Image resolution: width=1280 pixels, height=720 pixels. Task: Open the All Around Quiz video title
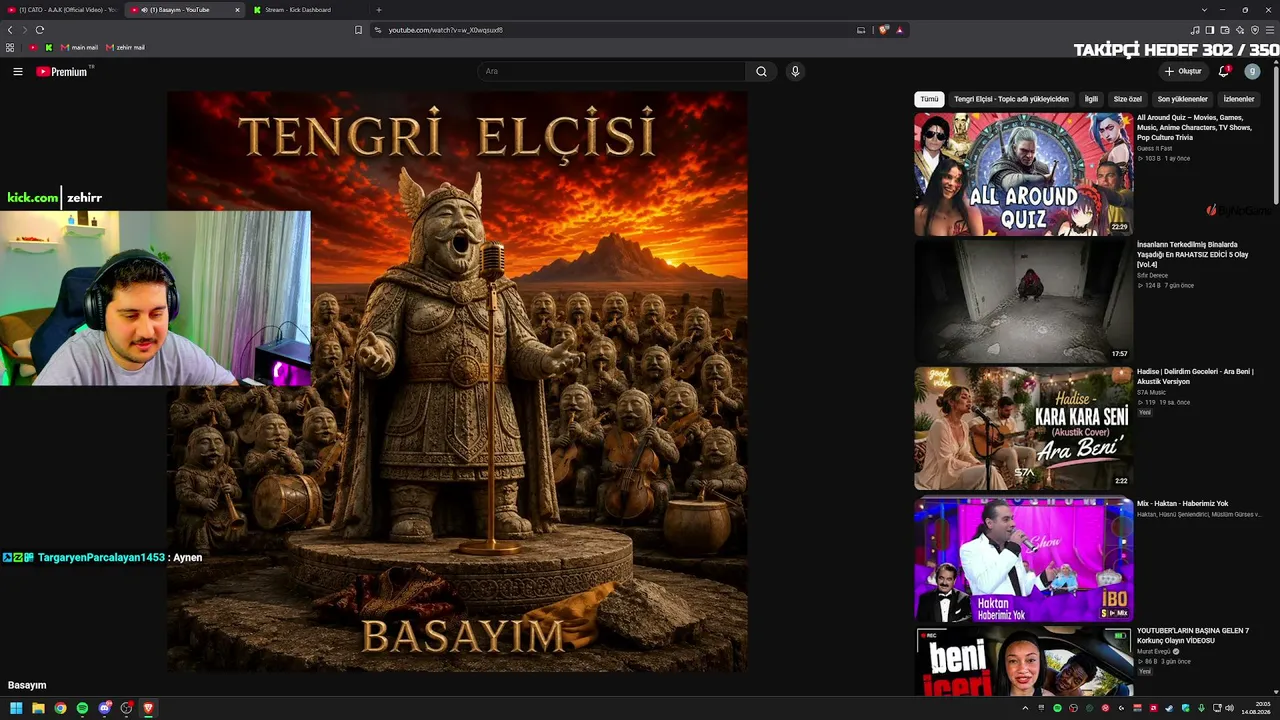[x=1194, y=127]
